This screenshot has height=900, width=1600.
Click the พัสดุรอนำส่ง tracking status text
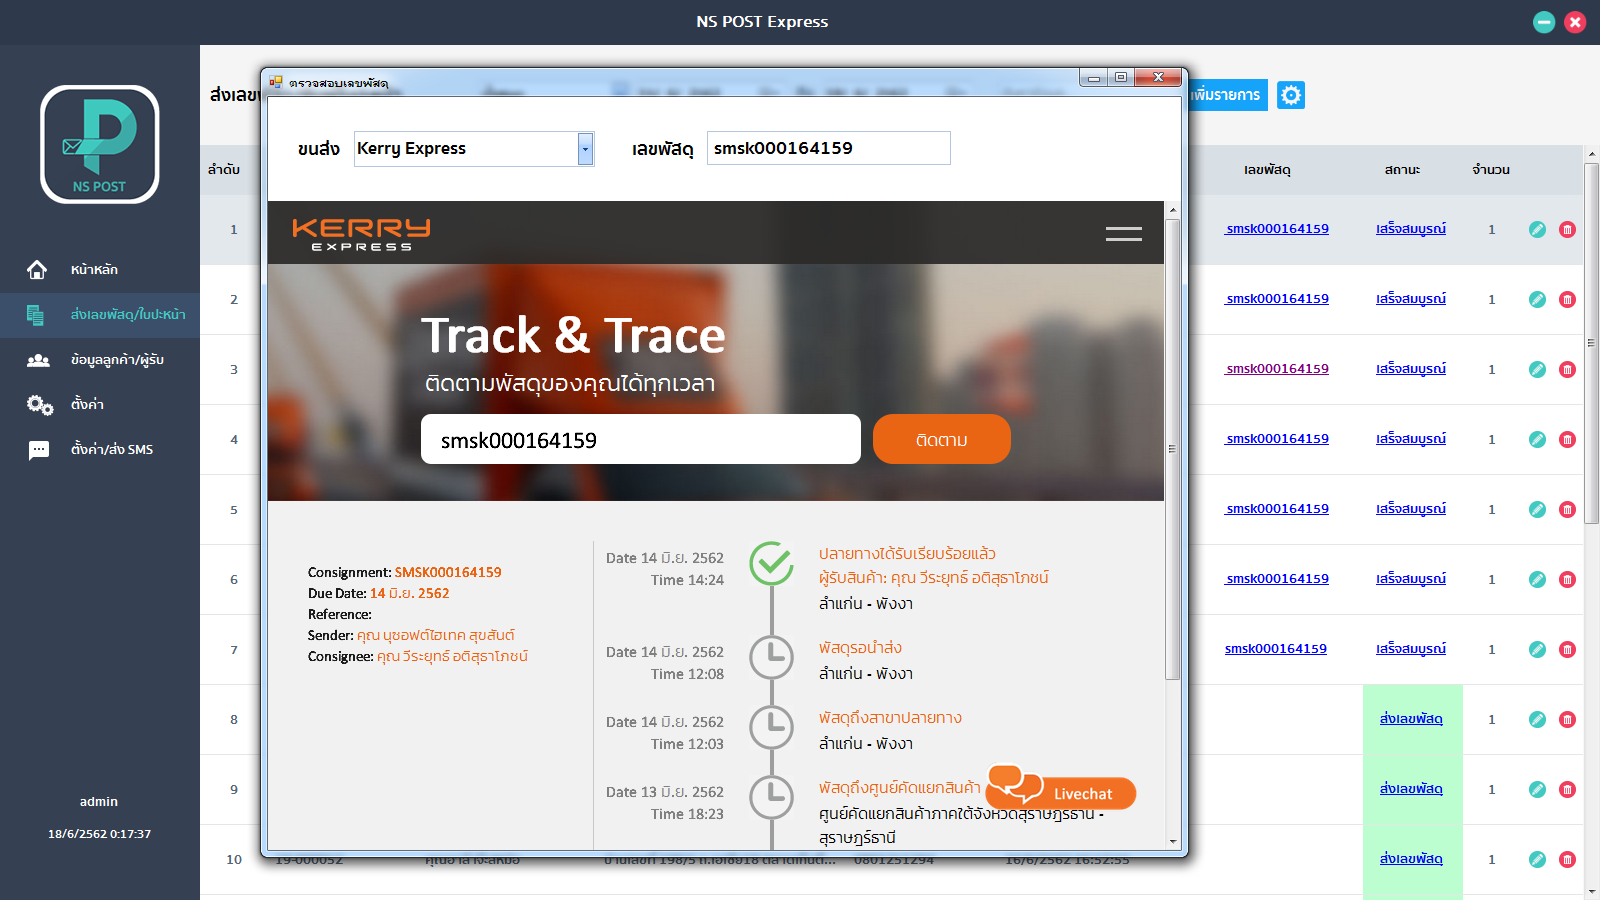click(860, 648)
